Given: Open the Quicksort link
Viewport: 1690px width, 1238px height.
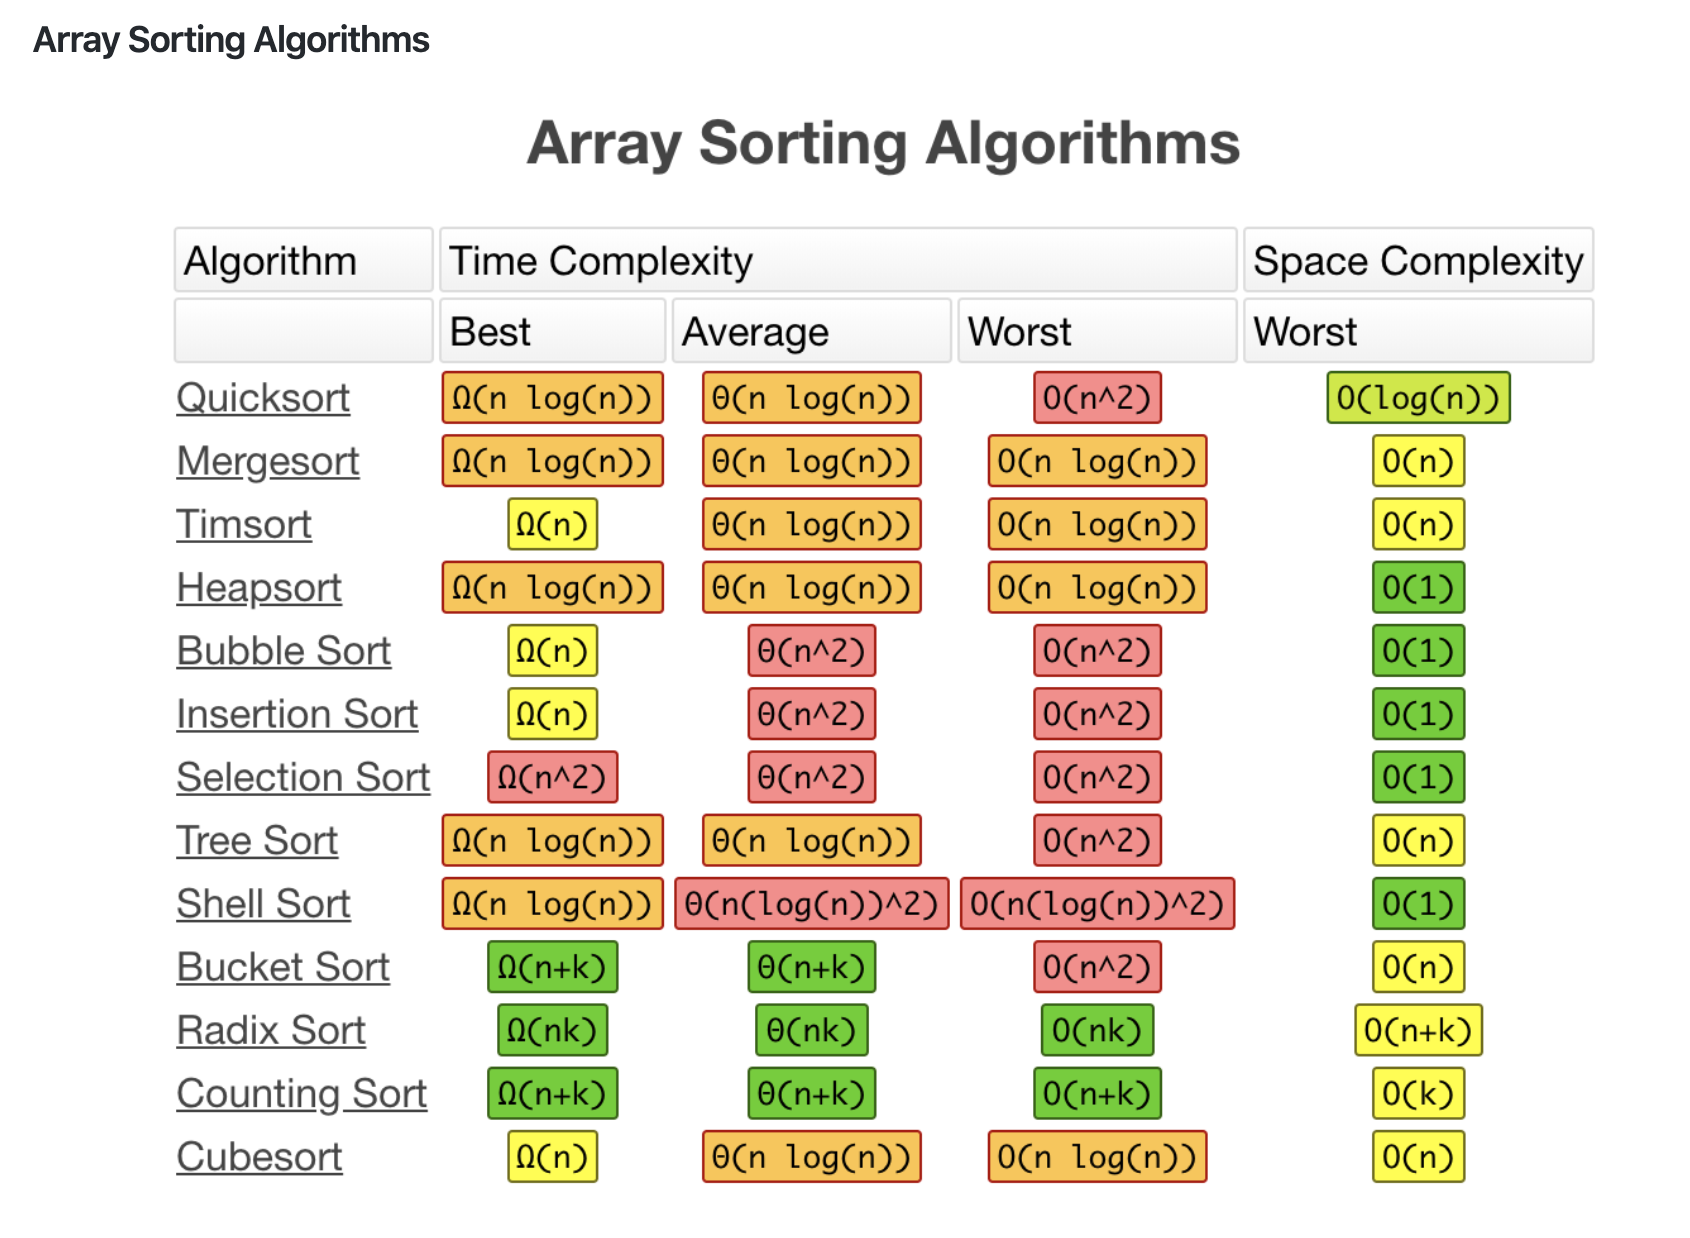Looking at the screenshot, I should click(263, 398).
